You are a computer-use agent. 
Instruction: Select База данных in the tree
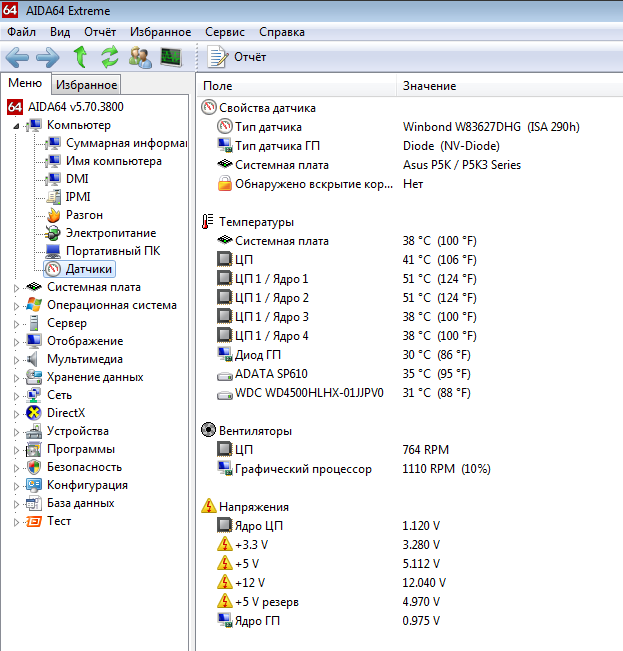[x=81, y=503]
